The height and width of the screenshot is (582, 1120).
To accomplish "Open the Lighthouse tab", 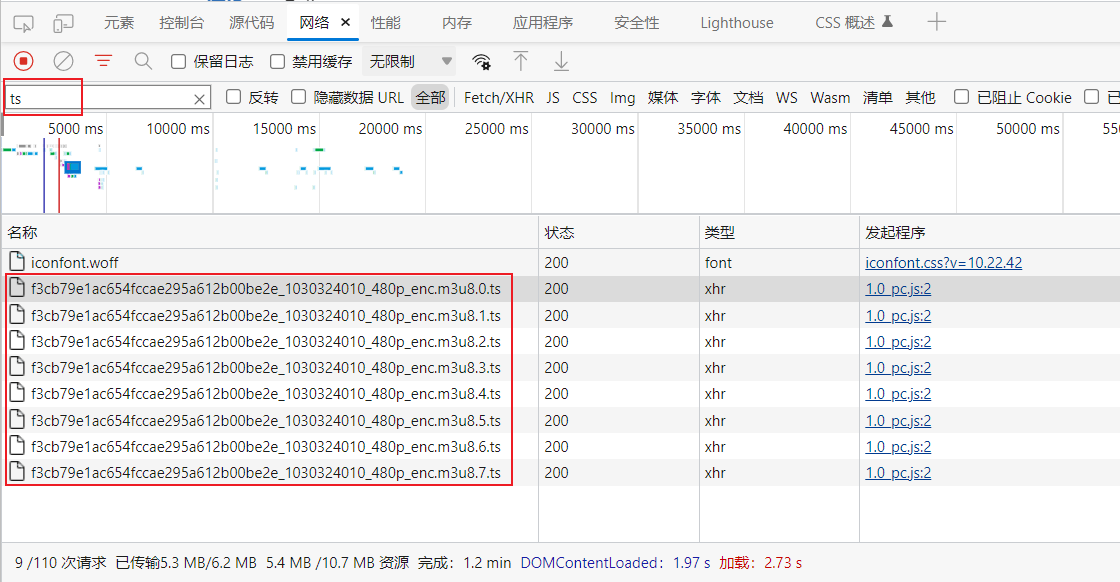I will 736,23.
